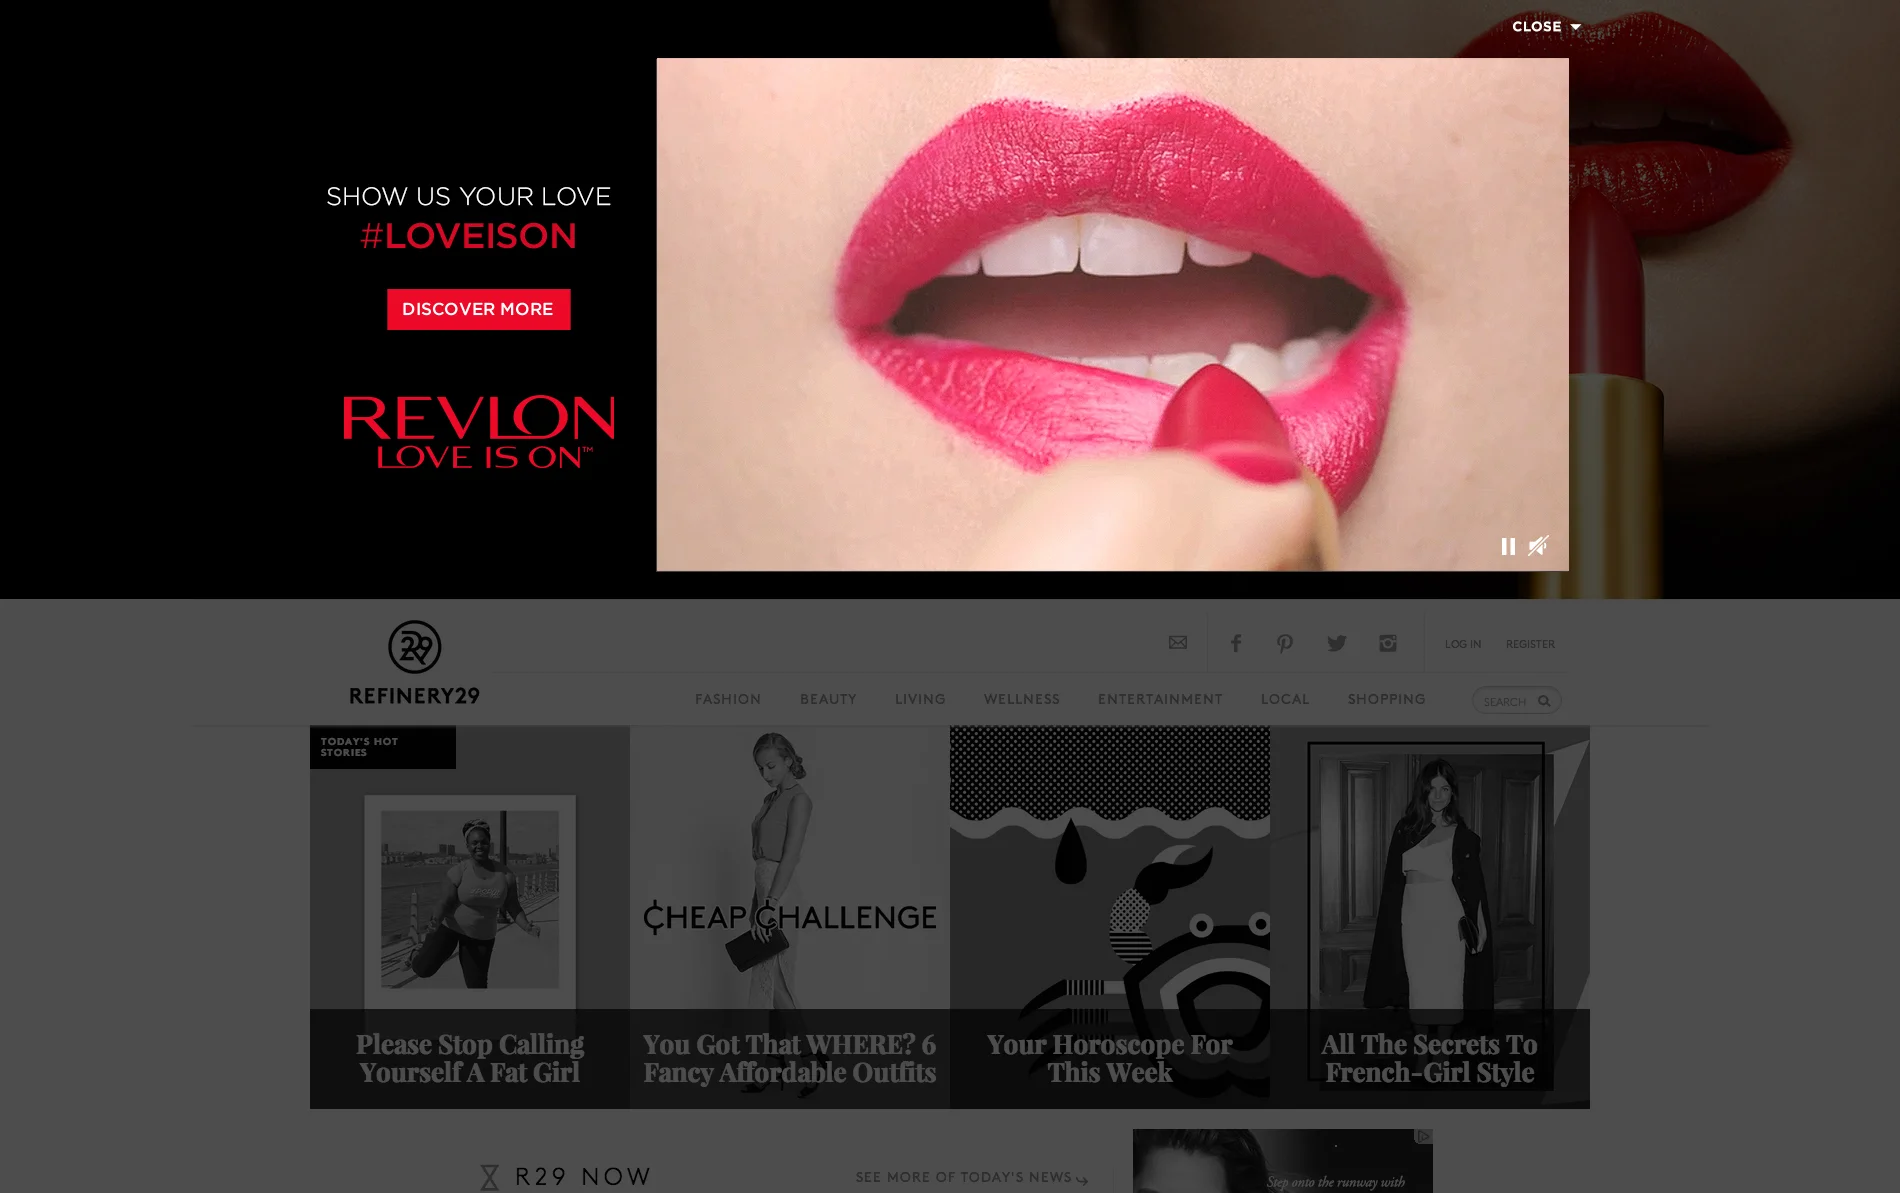
Task: Click the Register link
Action: pos(1530,644)
